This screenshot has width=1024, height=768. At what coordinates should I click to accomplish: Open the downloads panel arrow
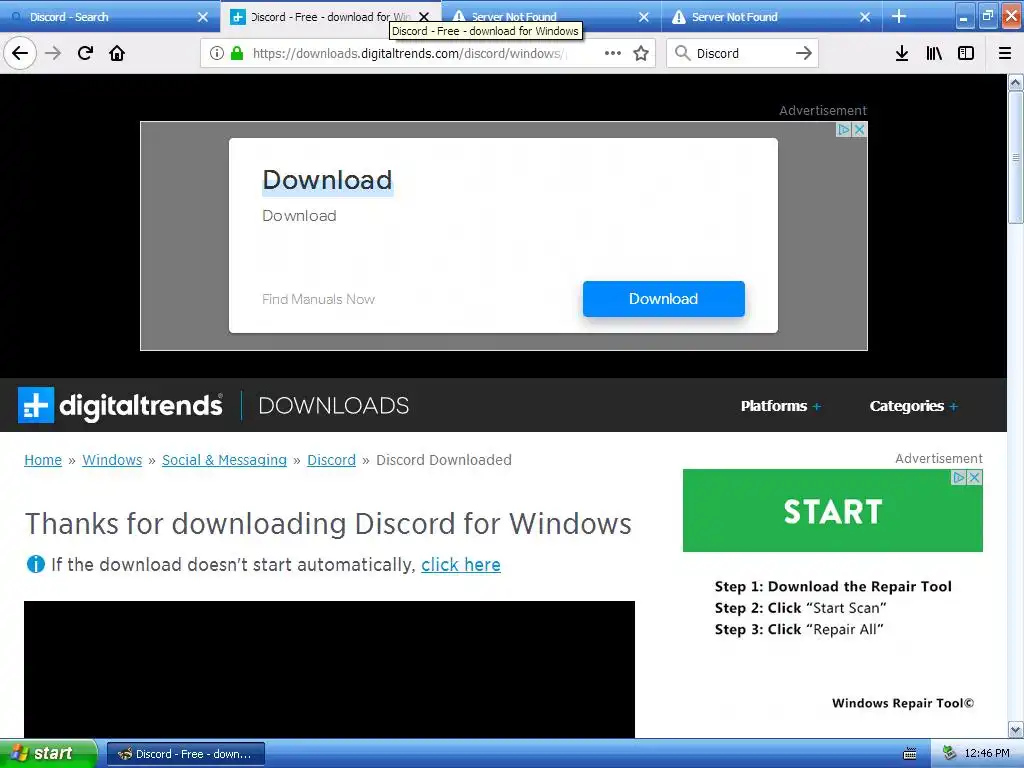[902, 53]
